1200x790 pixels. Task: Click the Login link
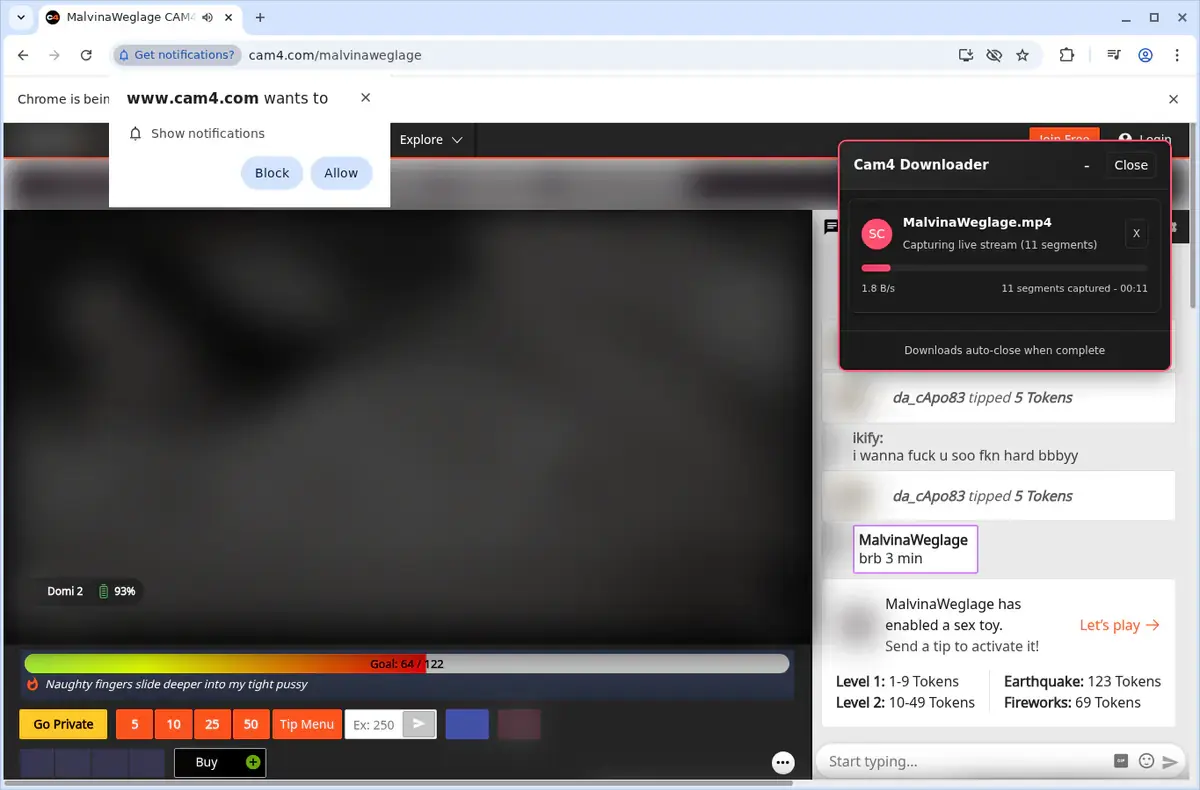(1145, 140)
